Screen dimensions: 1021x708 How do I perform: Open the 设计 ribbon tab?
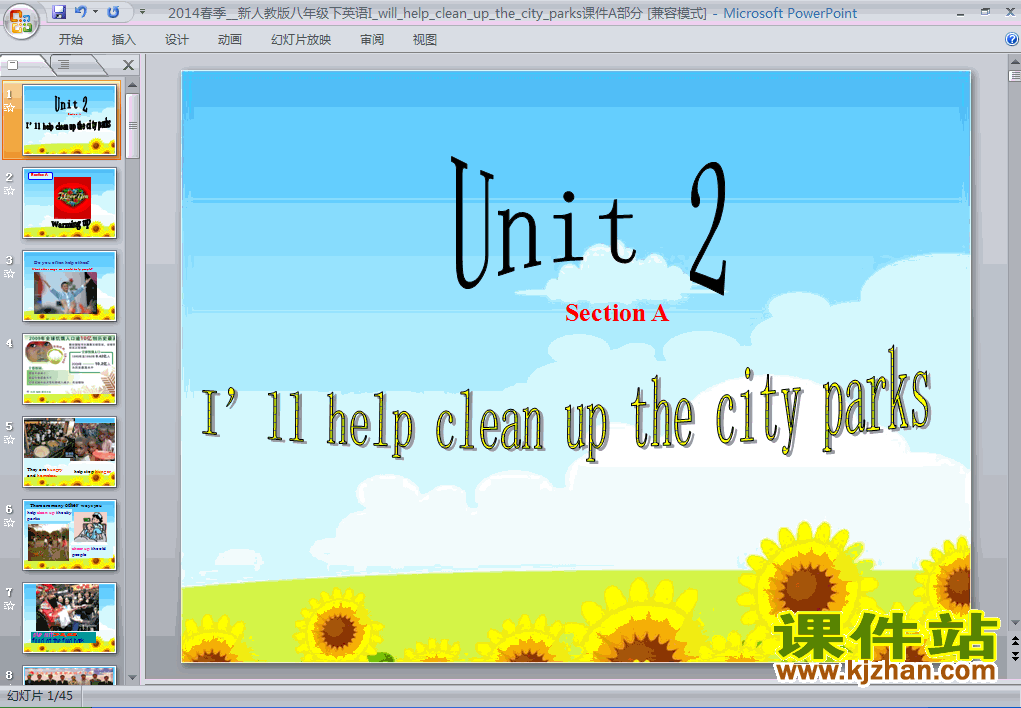[x=176, y=40]
